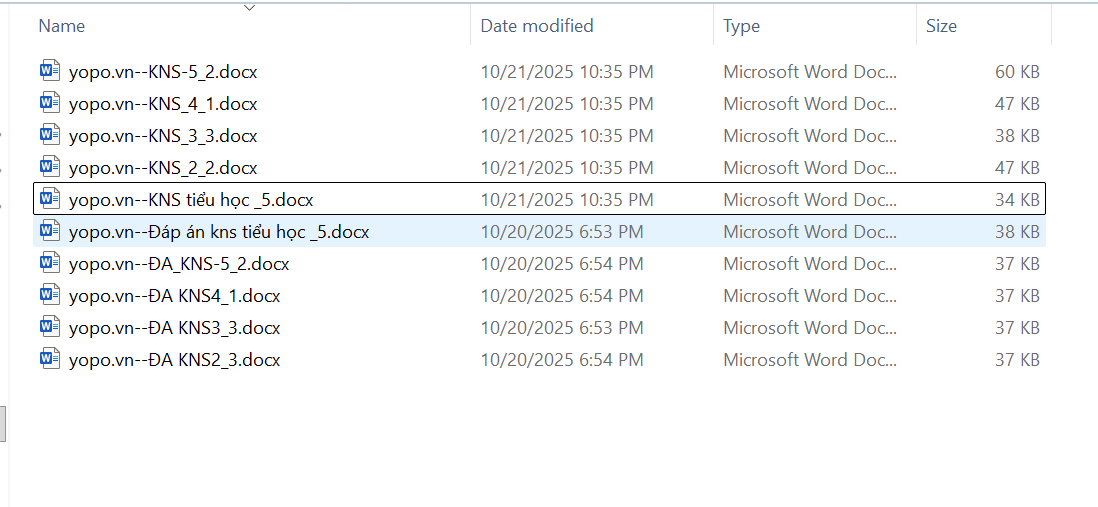Click date modified of ĐA KNS4_1.docx row

562,296
